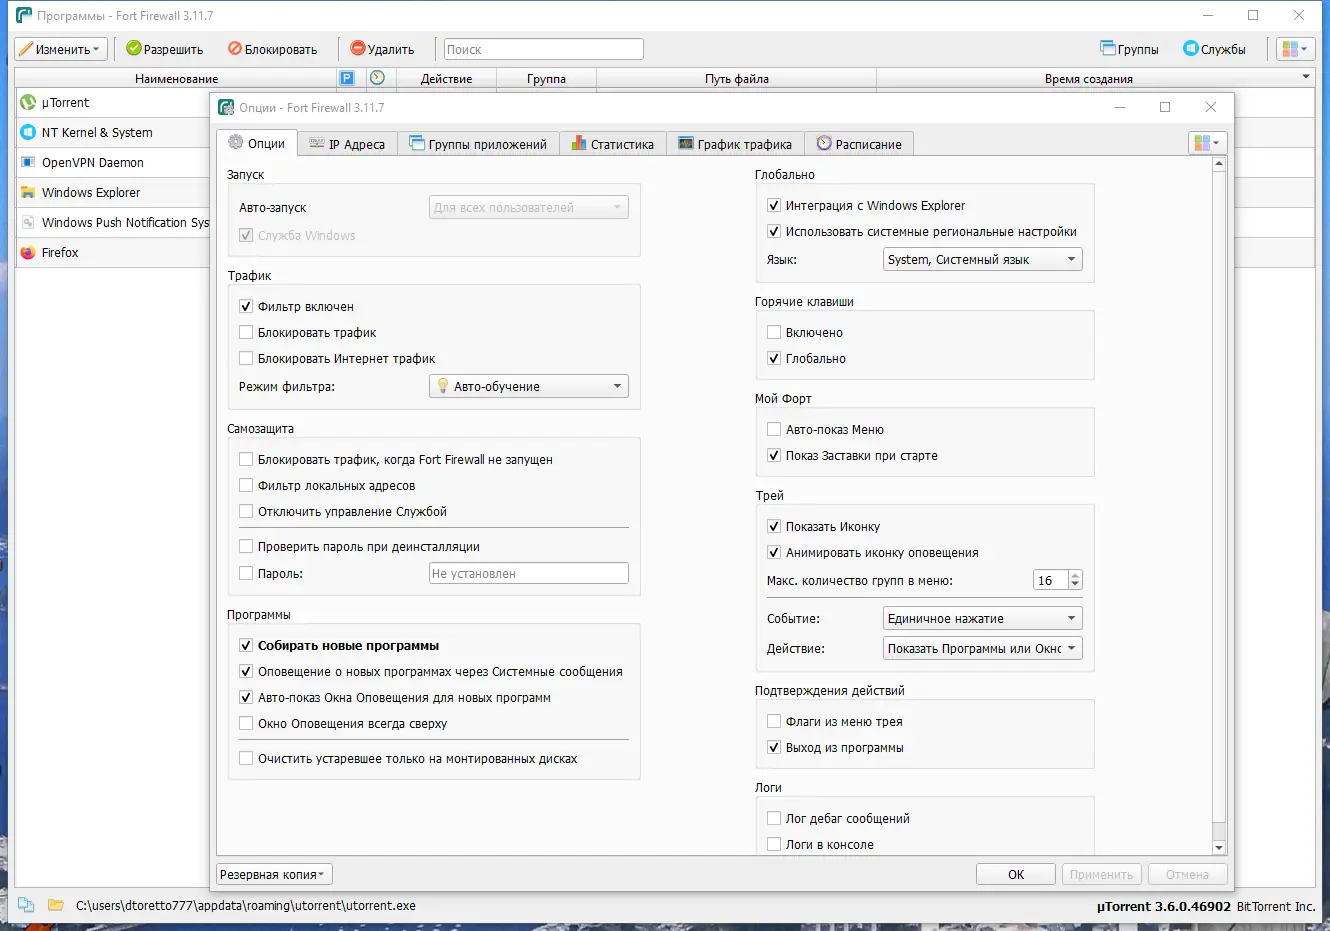Click the folder icon in the status bar
This screenshot has height=931, width=1330.
coord(56,905)
